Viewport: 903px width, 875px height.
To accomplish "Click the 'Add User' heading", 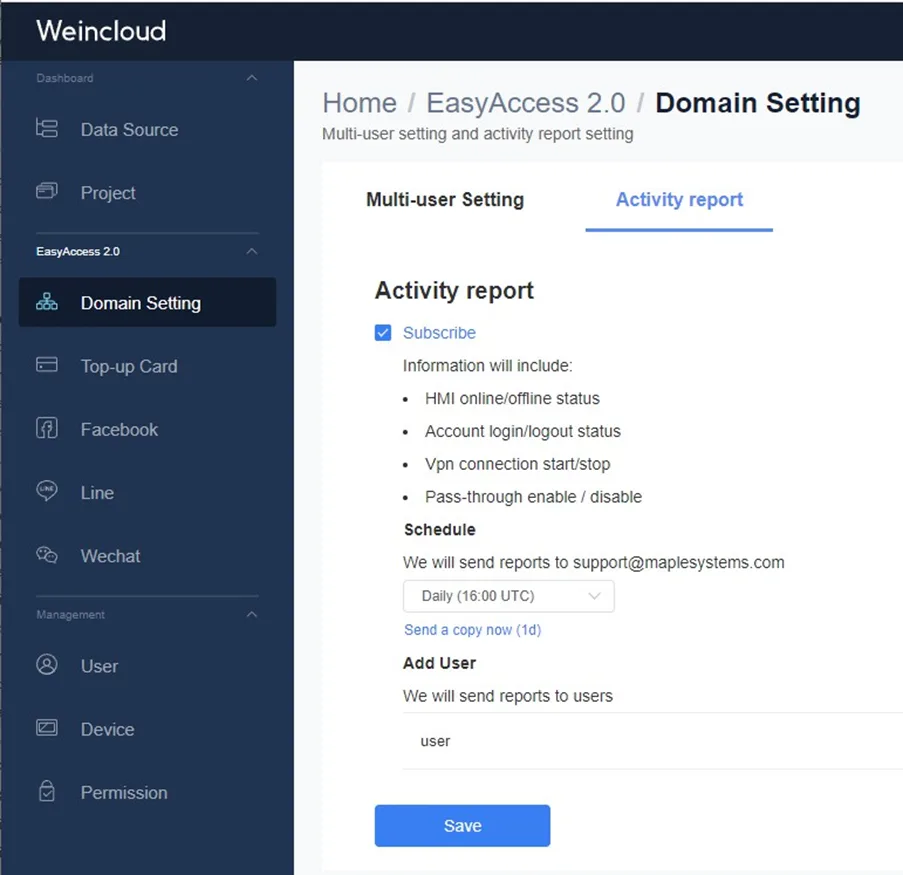I will coord(439,663).
